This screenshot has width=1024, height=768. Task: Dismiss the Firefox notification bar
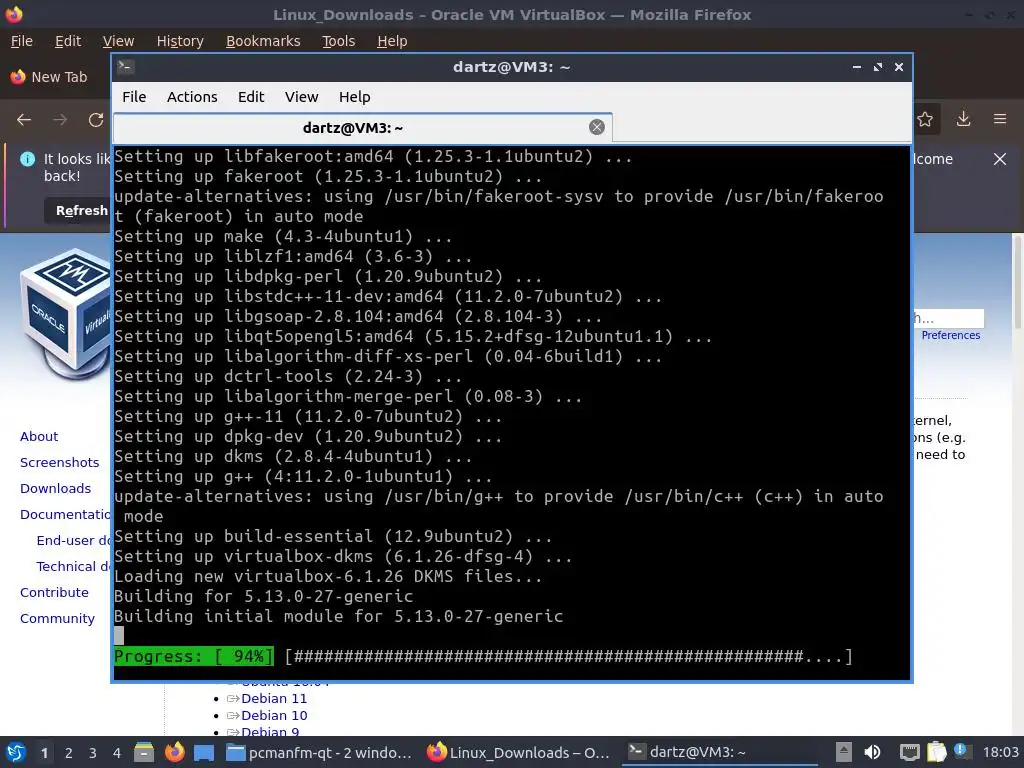pos(1000,159)
